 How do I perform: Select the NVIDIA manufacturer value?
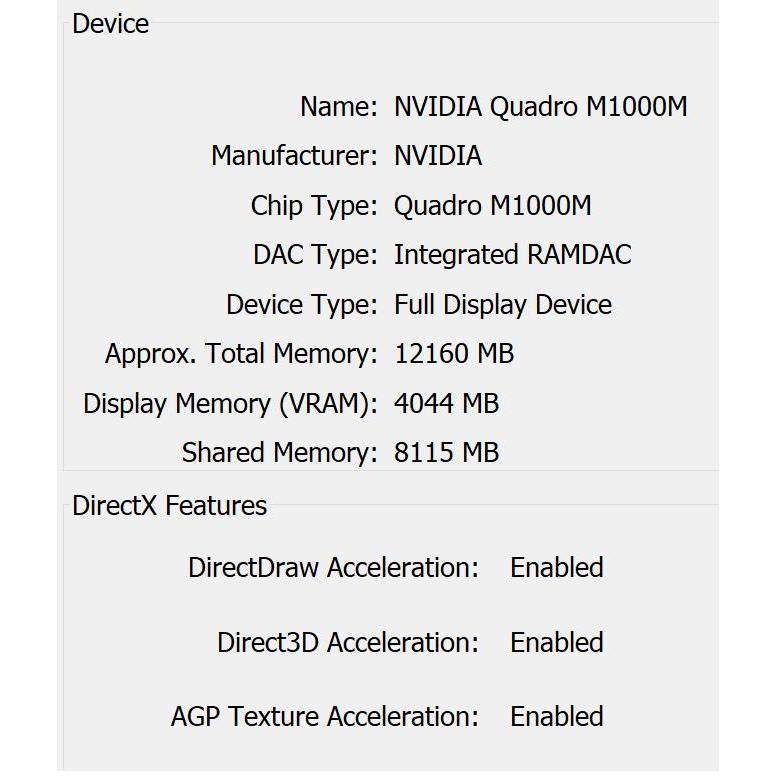click(437, 156)
